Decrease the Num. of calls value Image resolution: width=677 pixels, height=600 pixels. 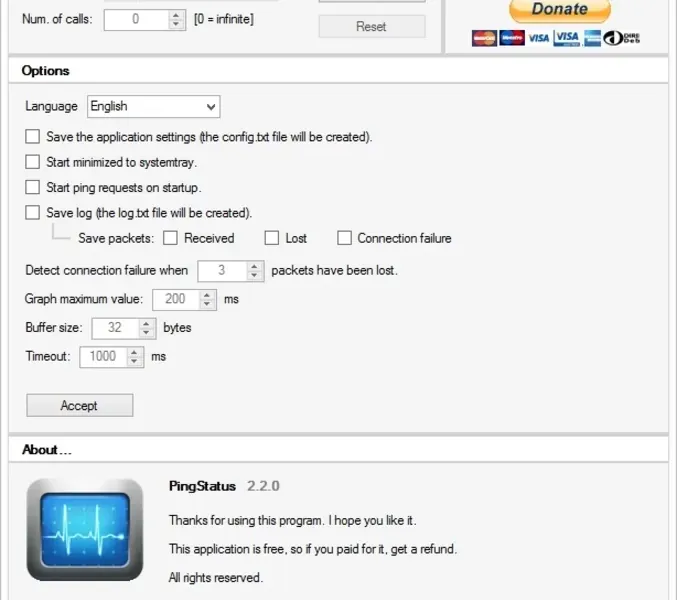point(176,25)
